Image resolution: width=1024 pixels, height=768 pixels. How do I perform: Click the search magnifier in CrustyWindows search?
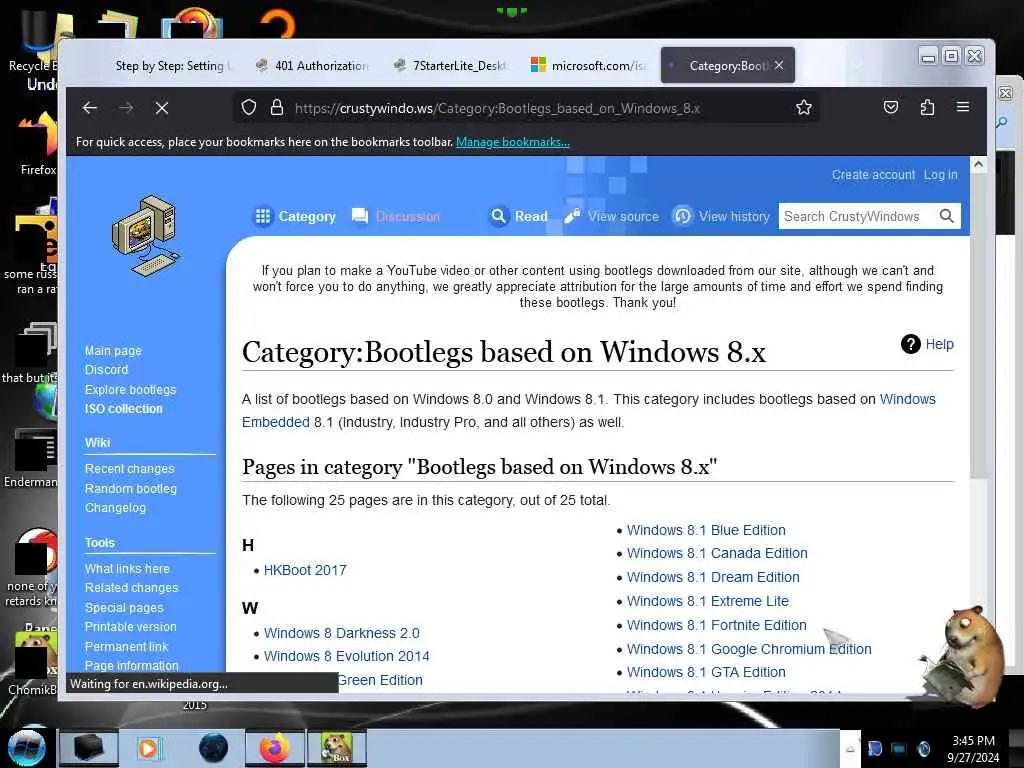click(x=946, y=216)
